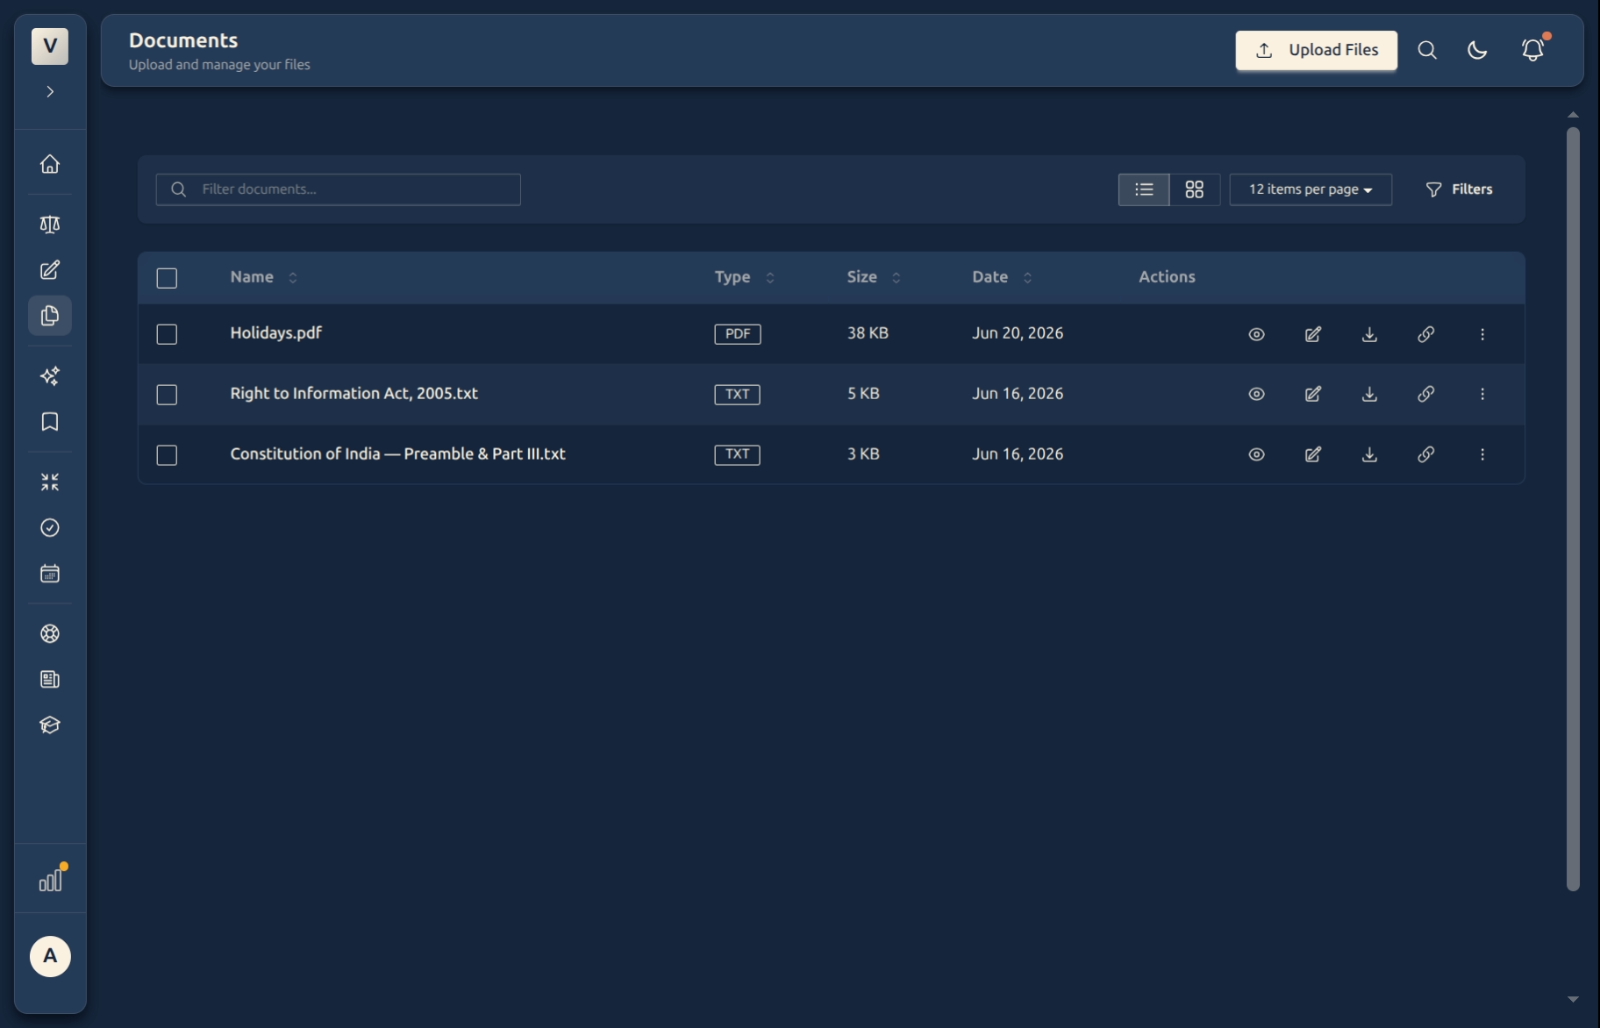Click the vertical page scrollbar
This screenshot has height=1028, width=1600.
pos(1573,508)
